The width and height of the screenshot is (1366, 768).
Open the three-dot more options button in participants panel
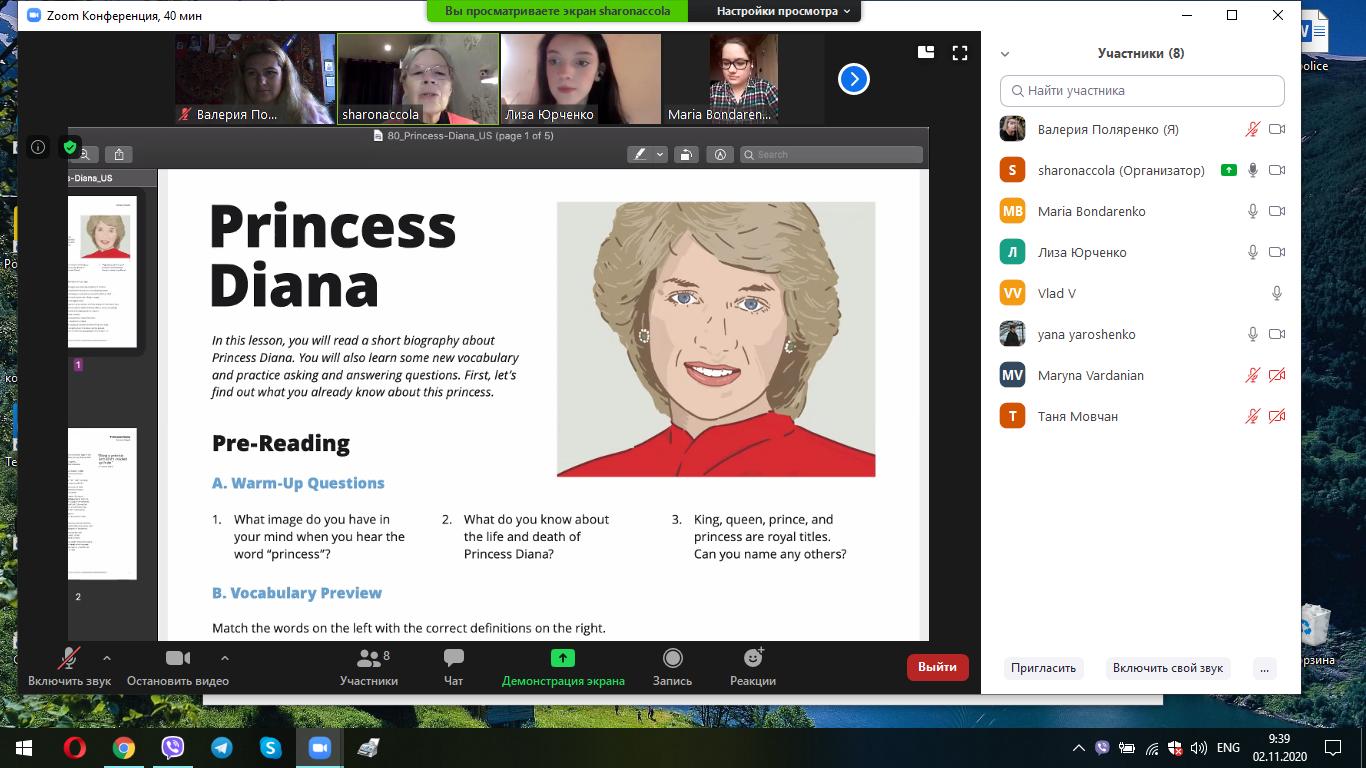point(1265,667)
